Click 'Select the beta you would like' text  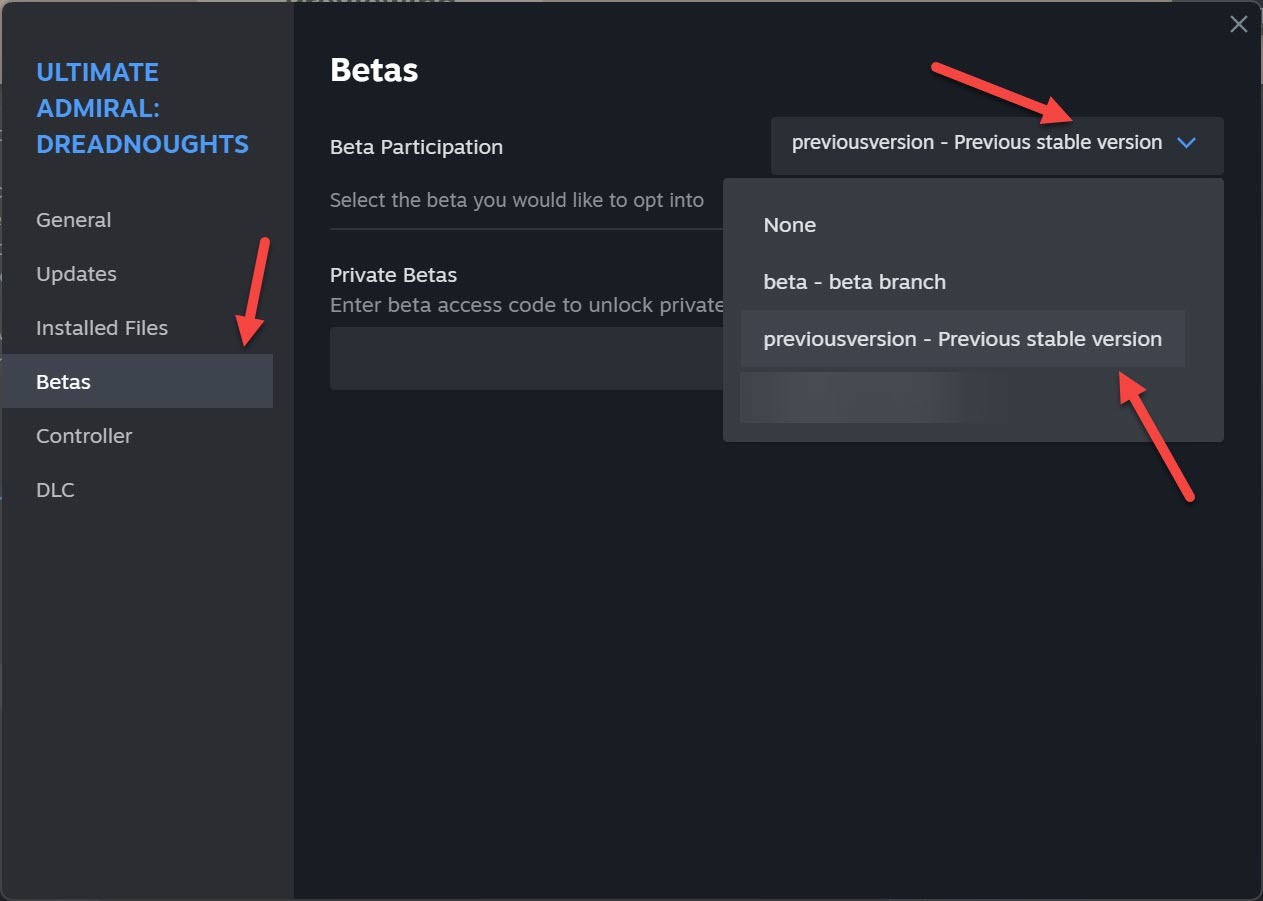(517, 200)
